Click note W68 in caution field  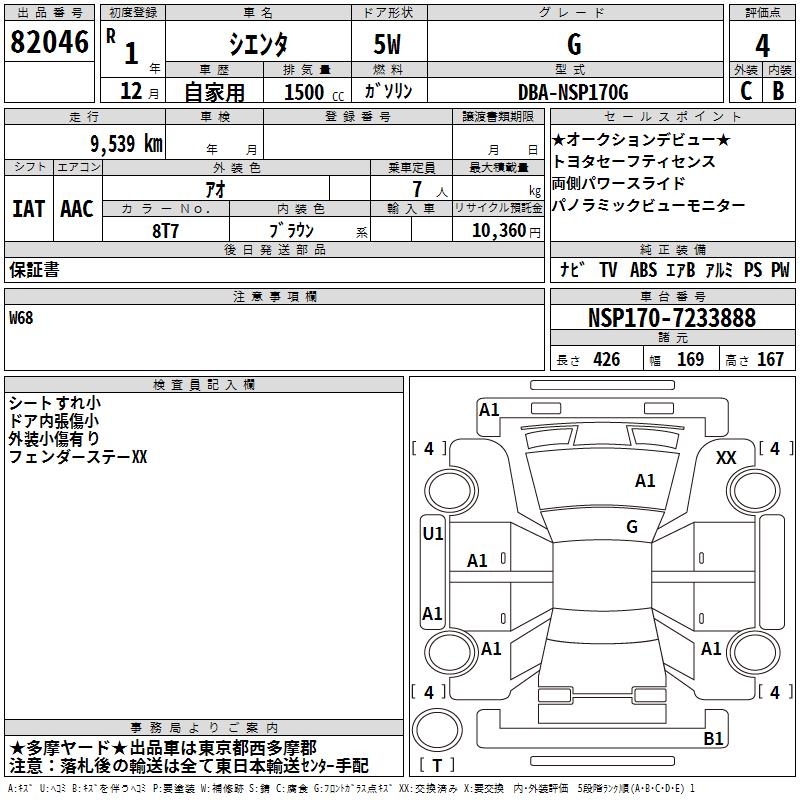click(21, 318)
